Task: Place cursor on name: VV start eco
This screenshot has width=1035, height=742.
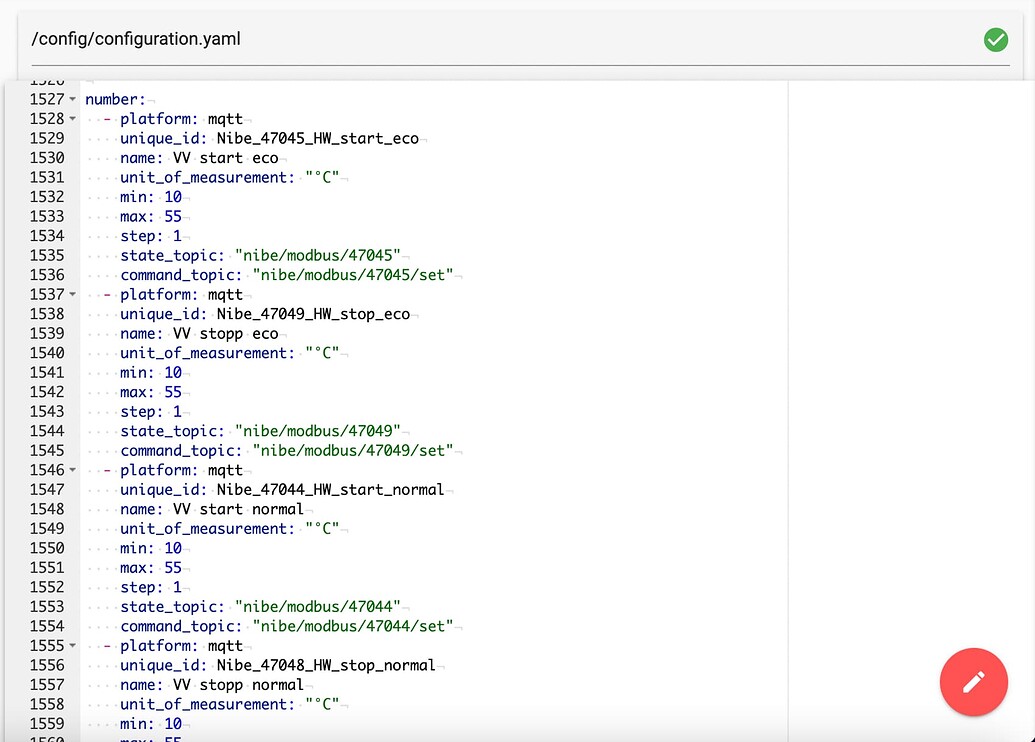Action: (x=200, y=157)
